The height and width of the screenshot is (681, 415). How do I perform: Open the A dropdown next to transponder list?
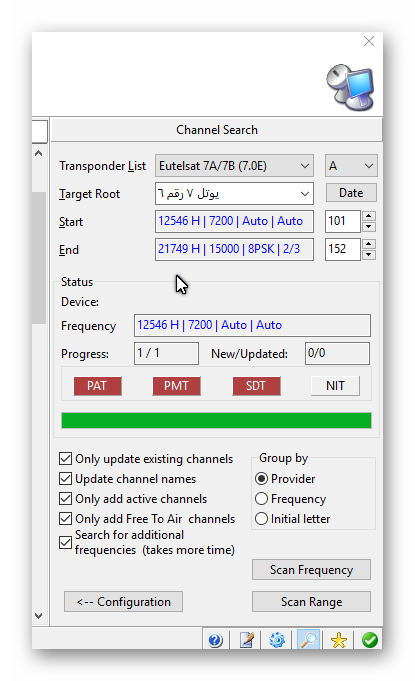pos(351,166)
